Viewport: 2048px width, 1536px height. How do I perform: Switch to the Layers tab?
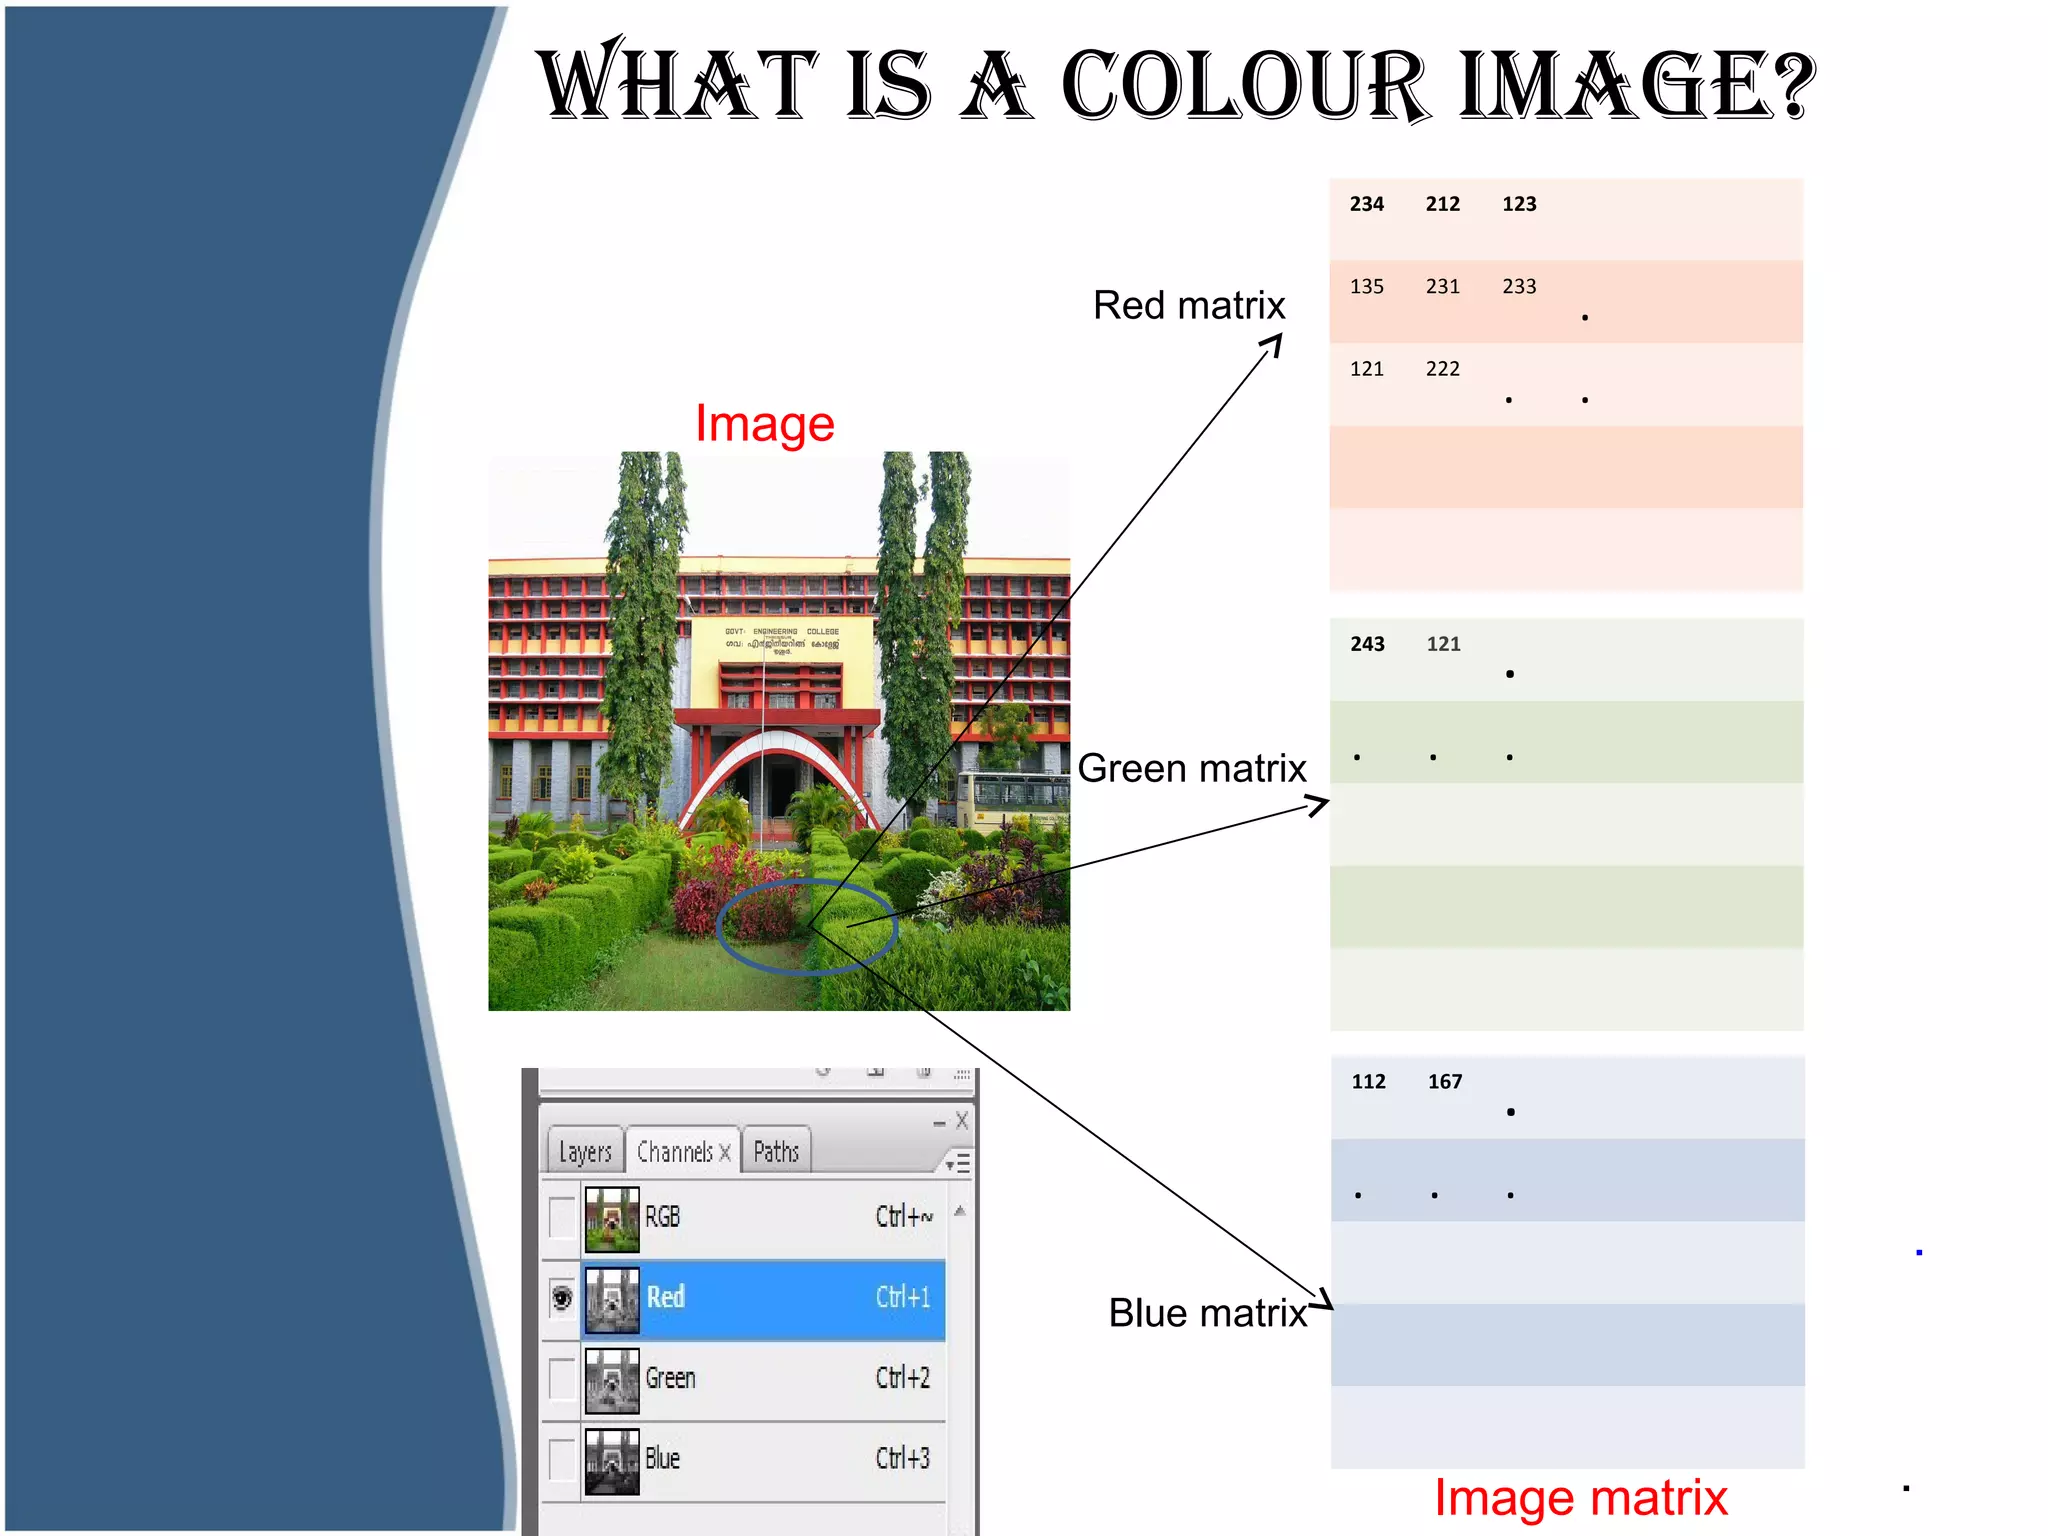(585, 1151)
